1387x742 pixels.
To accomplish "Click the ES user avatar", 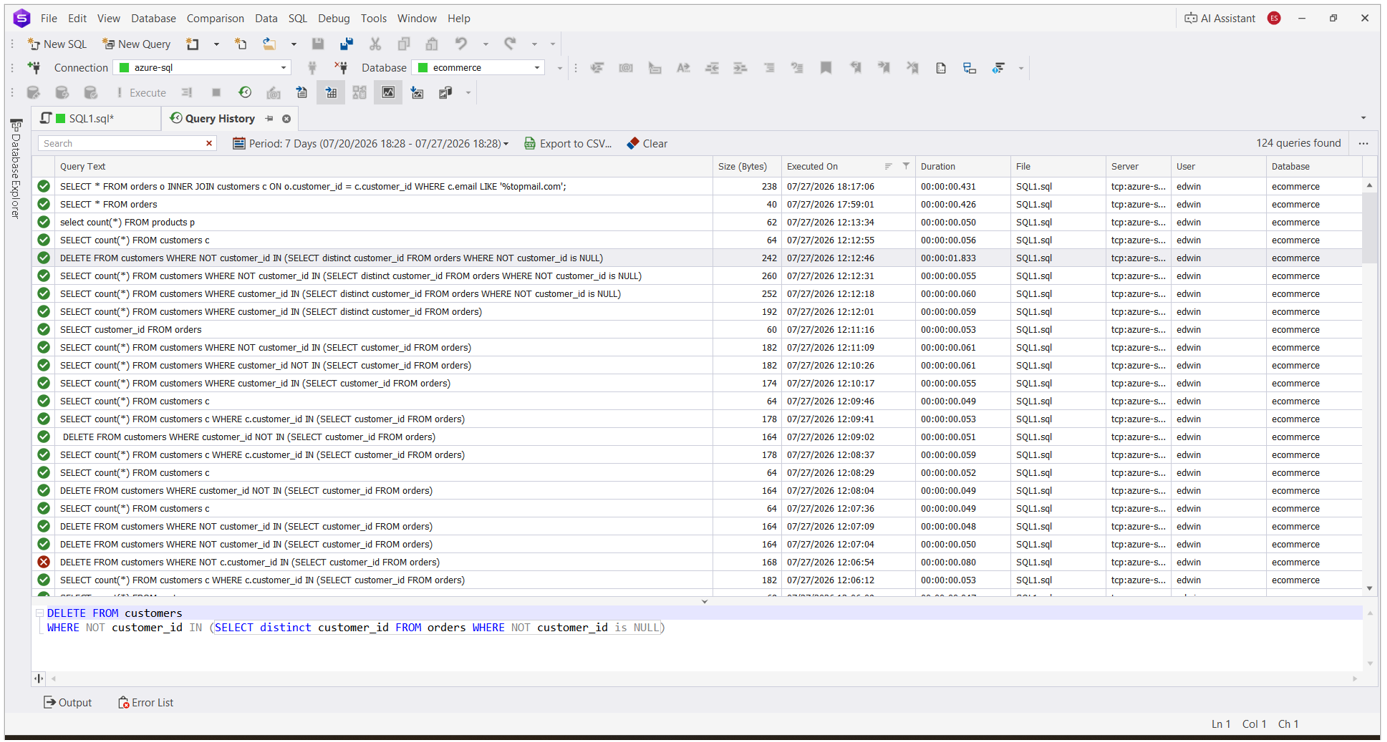I will [x=1274, y=18].
